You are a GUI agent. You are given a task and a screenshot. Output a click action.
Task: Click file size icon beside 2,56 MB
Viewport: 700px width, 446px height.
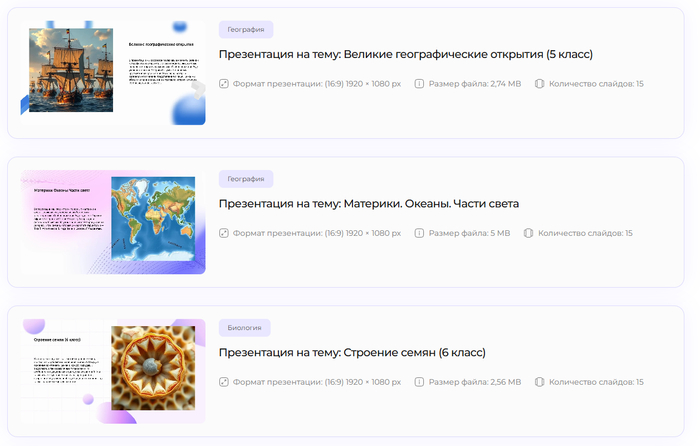[419, 382]
